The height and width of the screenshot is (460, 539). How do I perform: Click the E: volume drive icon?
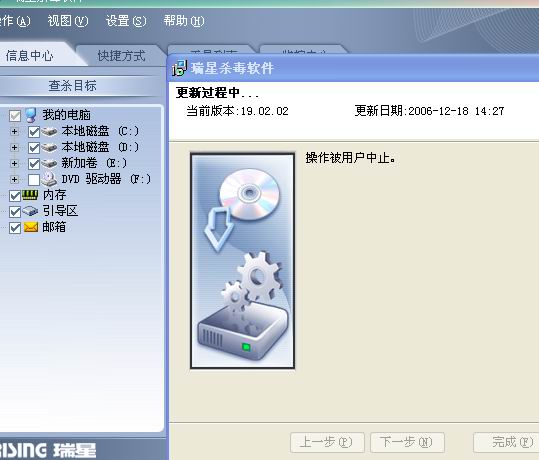coord(49,163)
